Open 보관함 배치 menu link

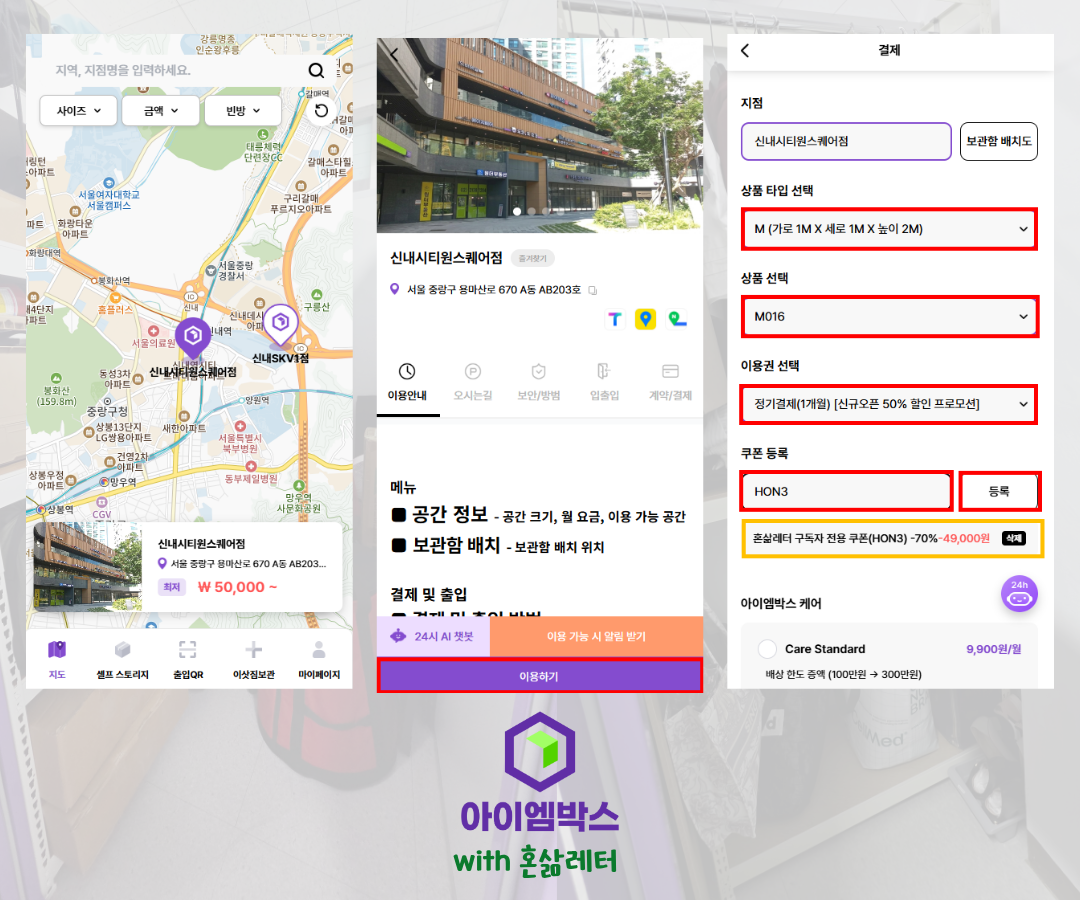tap(497, 545)
